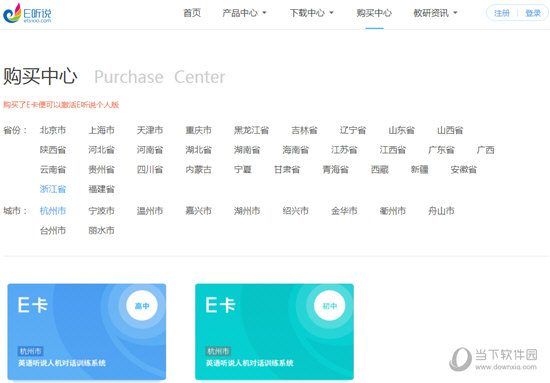Select province 天津市
This screenshot has width=550, height=383.
(x=150, y=130)
